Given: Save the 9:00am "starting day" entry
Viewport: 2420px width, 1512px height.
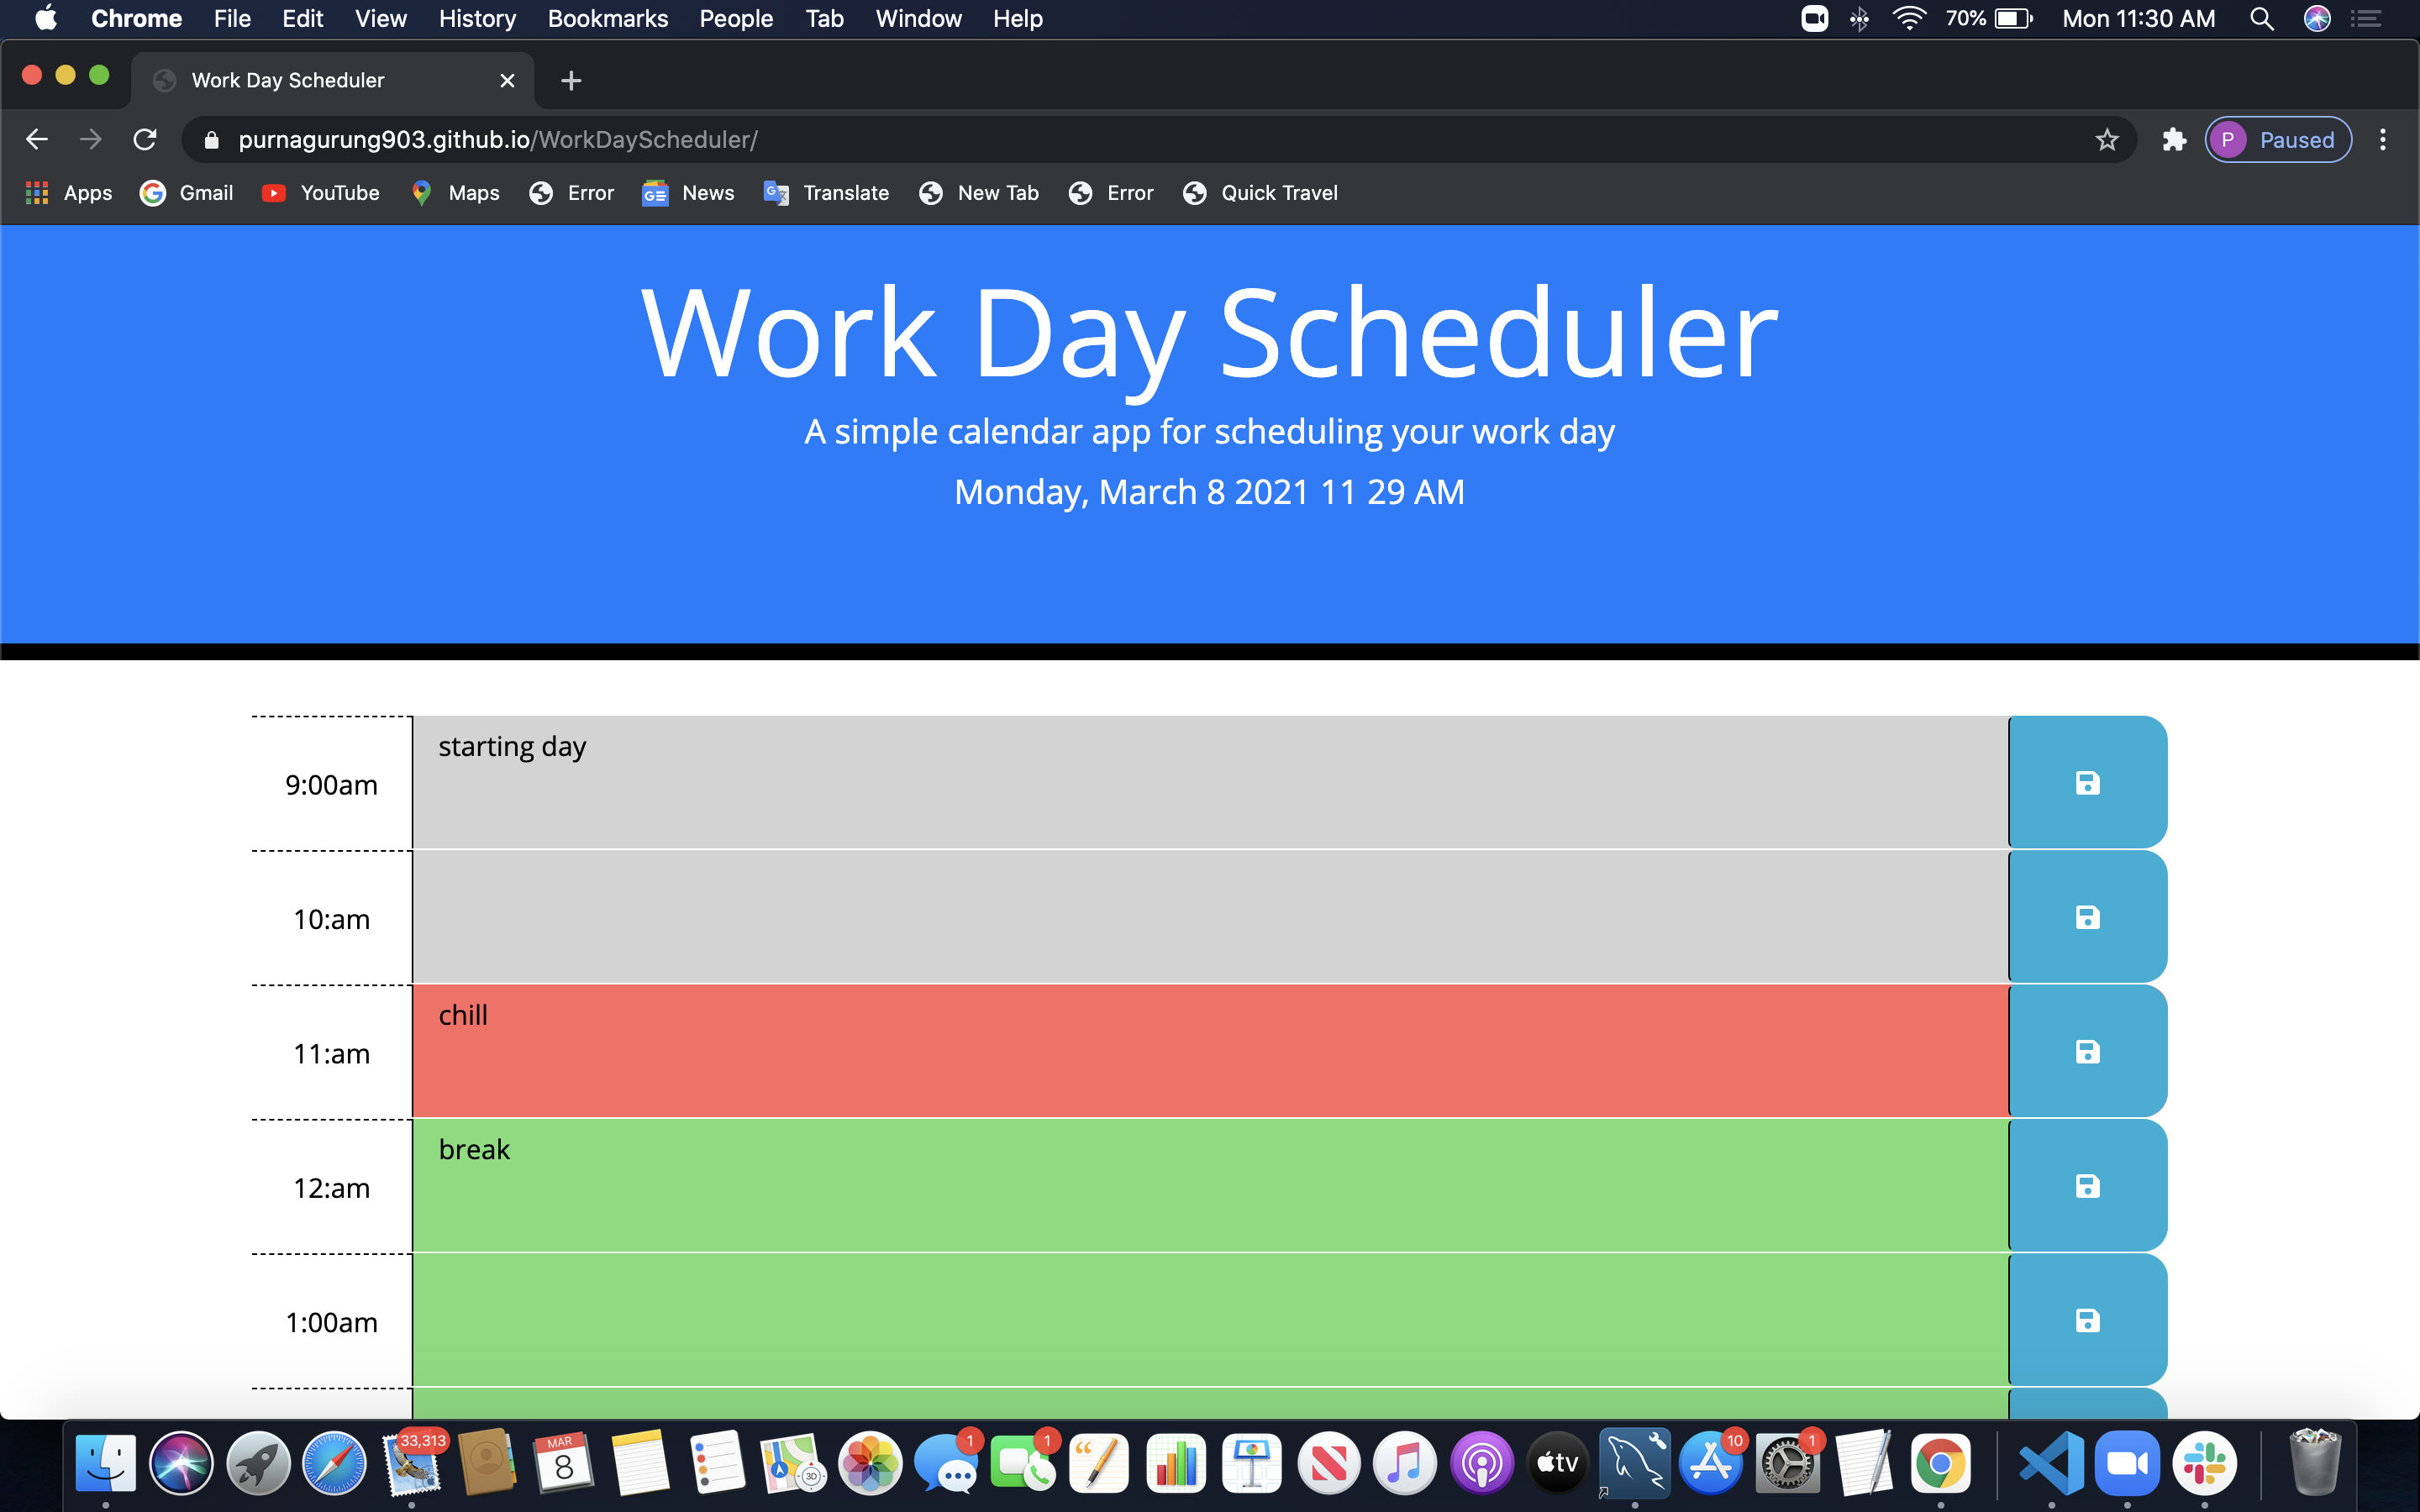Looking at the screenshot, I should pos(2086,782).
